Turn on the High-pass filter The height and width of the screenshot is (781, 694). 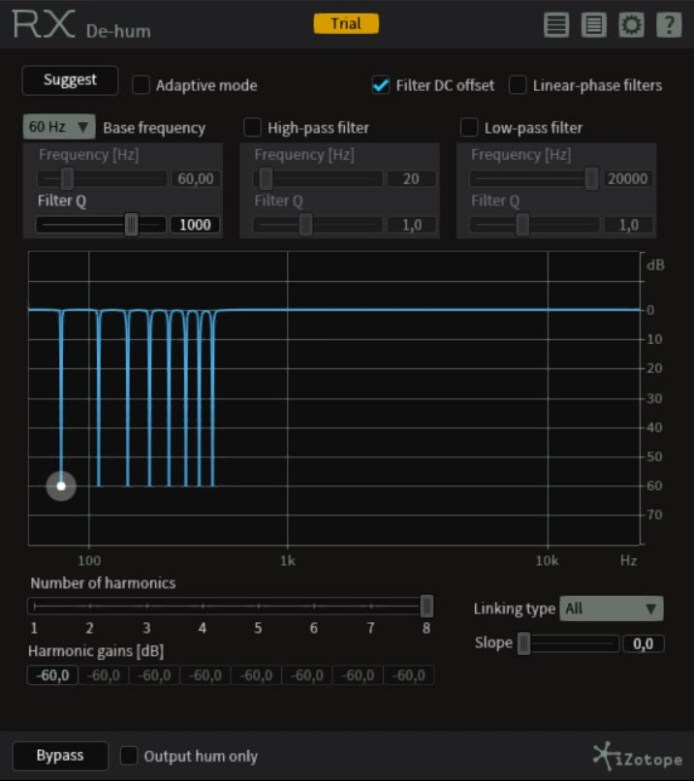click(253, 127)
